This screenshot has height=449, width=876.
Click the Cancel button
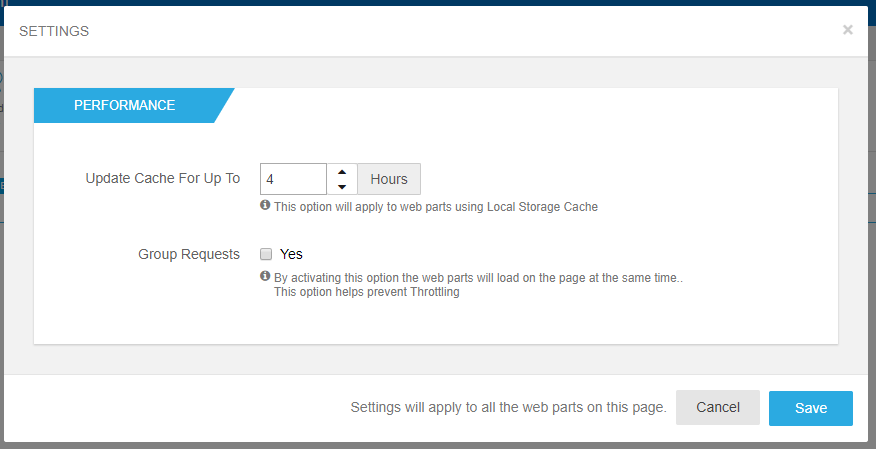718,408
